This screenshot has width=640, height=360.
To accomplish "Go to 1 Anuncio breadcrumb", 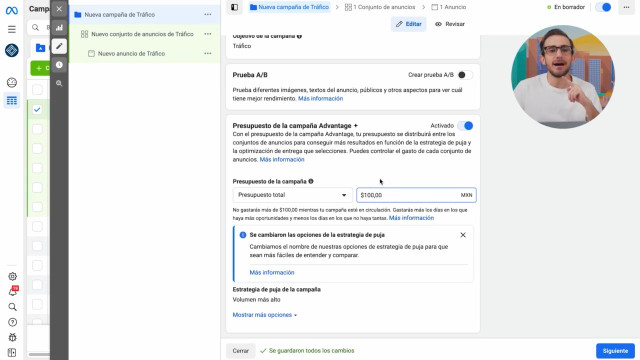I will tap(449, 7).
